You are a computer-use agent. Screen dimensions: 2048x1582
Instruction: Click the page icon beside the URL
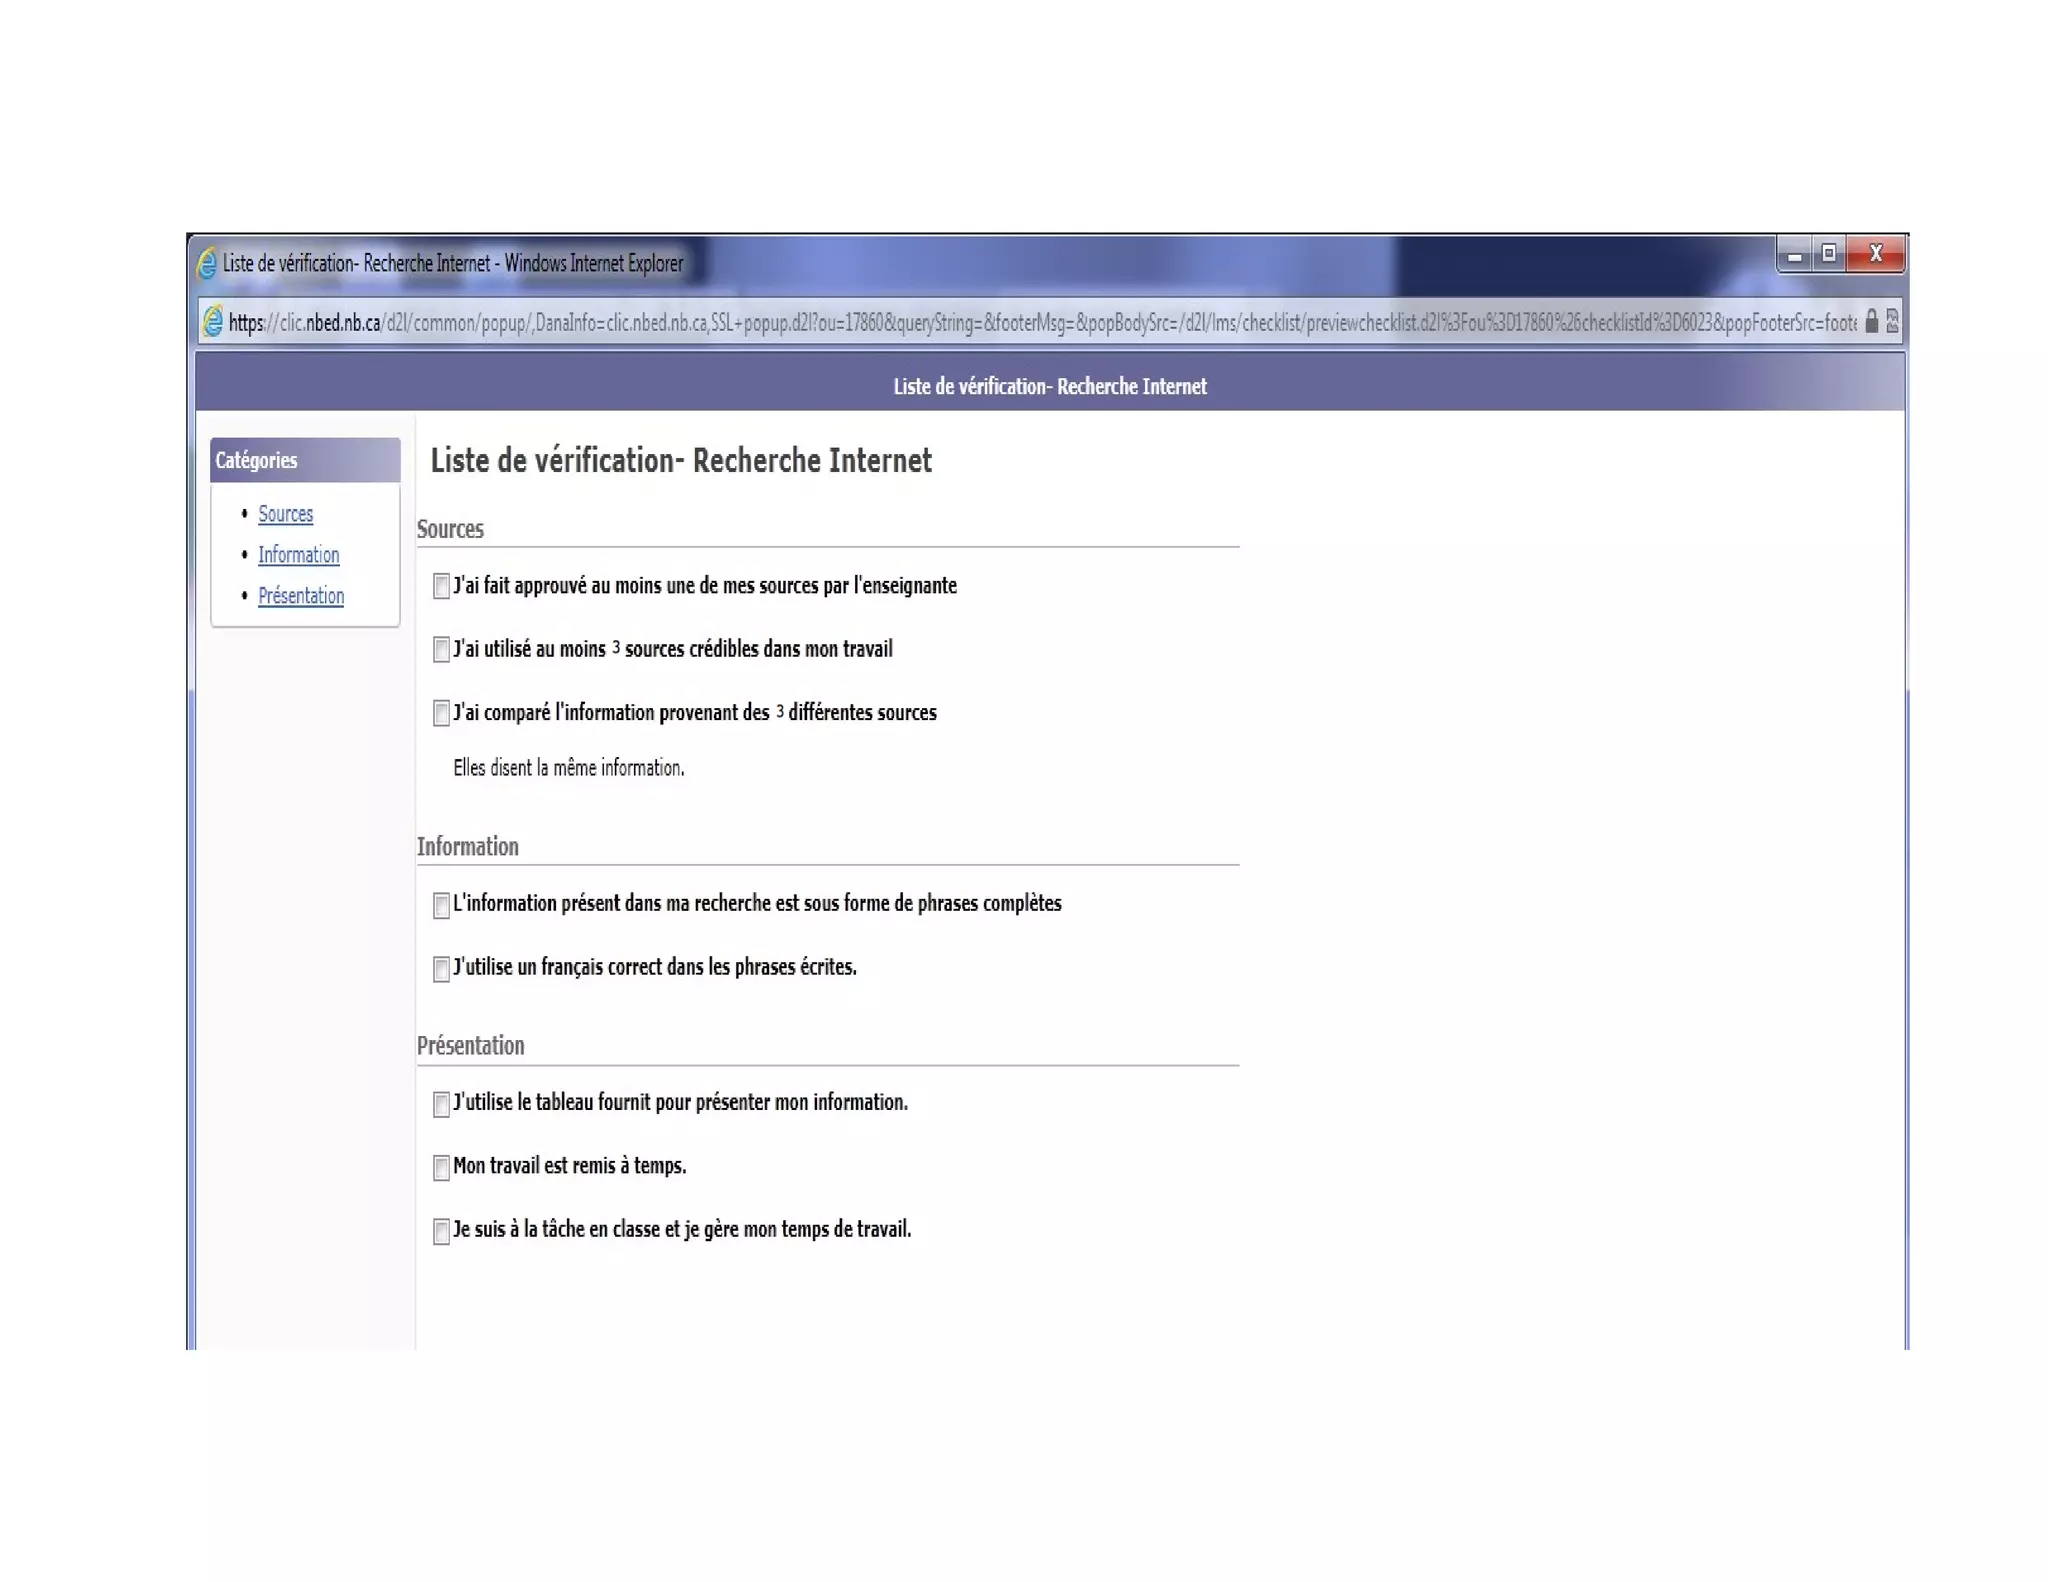pos(212,322)
